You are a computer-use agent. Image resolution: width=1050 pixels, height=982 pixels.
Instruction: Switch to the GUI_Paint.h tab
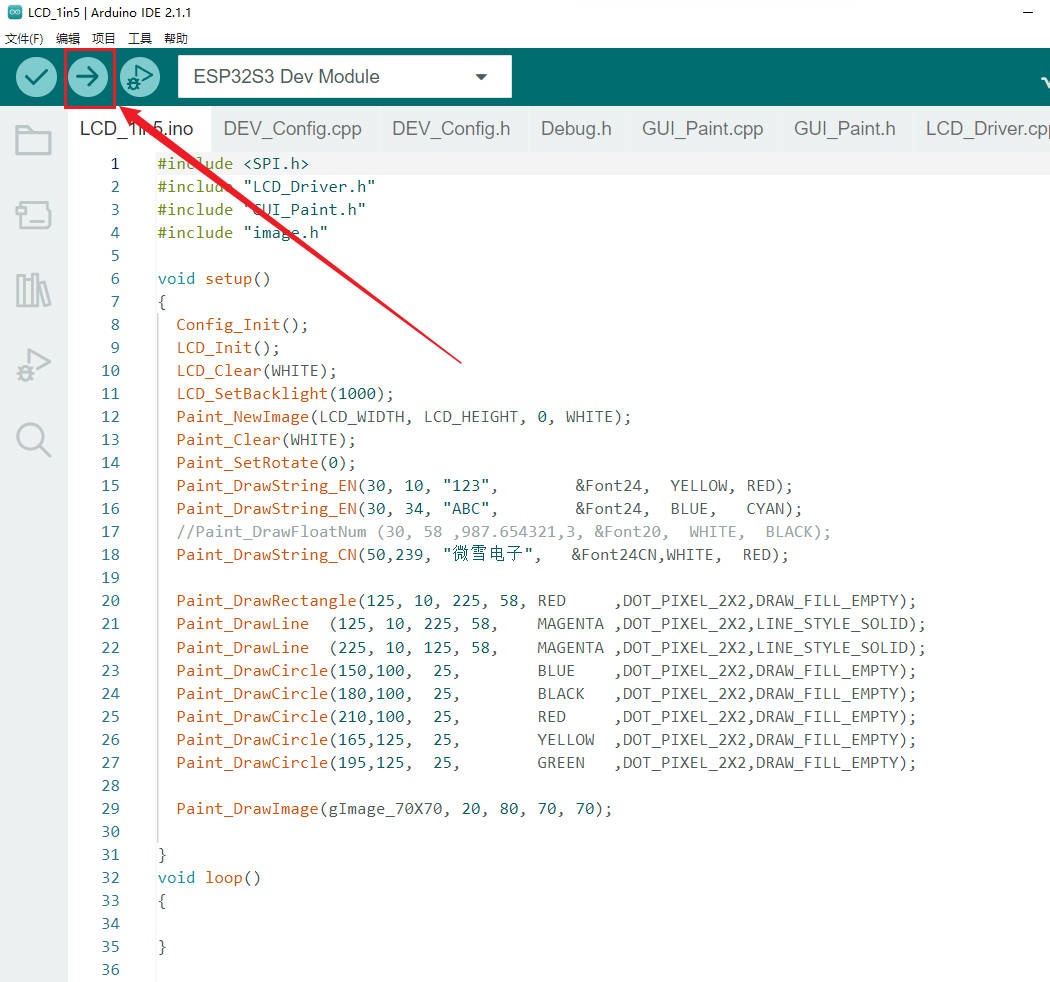(844, 129)
